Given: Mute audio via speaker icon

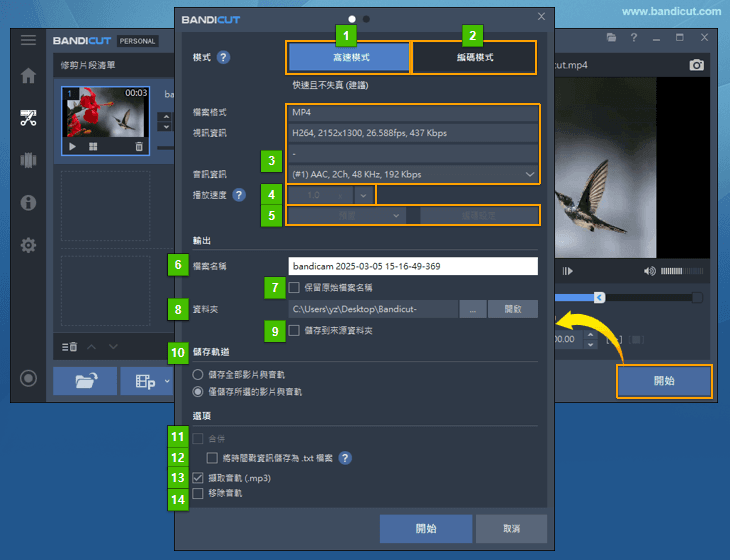Looking at the screenshot, I should pos(649,271).
